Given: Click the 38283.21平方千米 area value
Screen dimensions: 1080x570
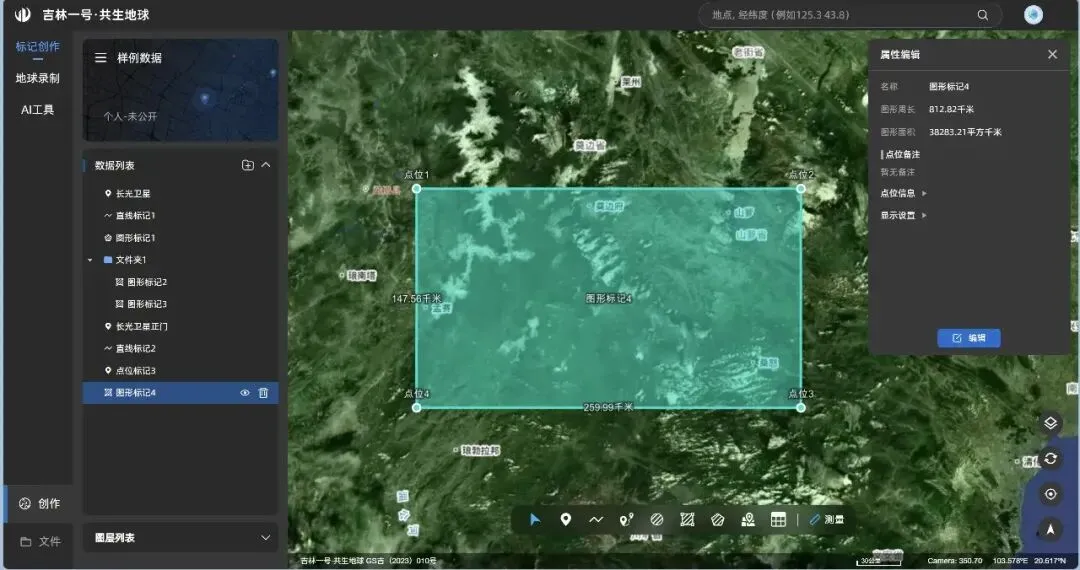Looking at the screenshot, I should click(x=965, y=132).
